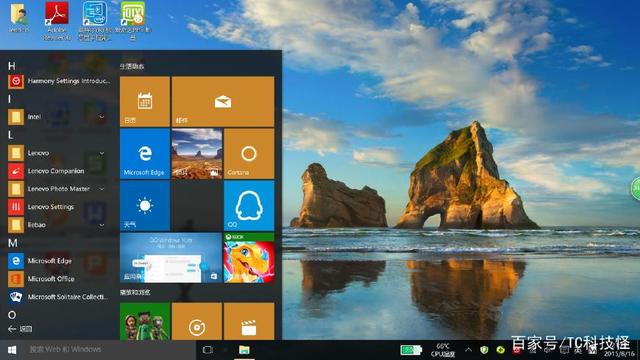Screen dimensions: 640x360
Task: Open the QQ penguin tile
Action: pyautogui.click(x=249, y=206)
